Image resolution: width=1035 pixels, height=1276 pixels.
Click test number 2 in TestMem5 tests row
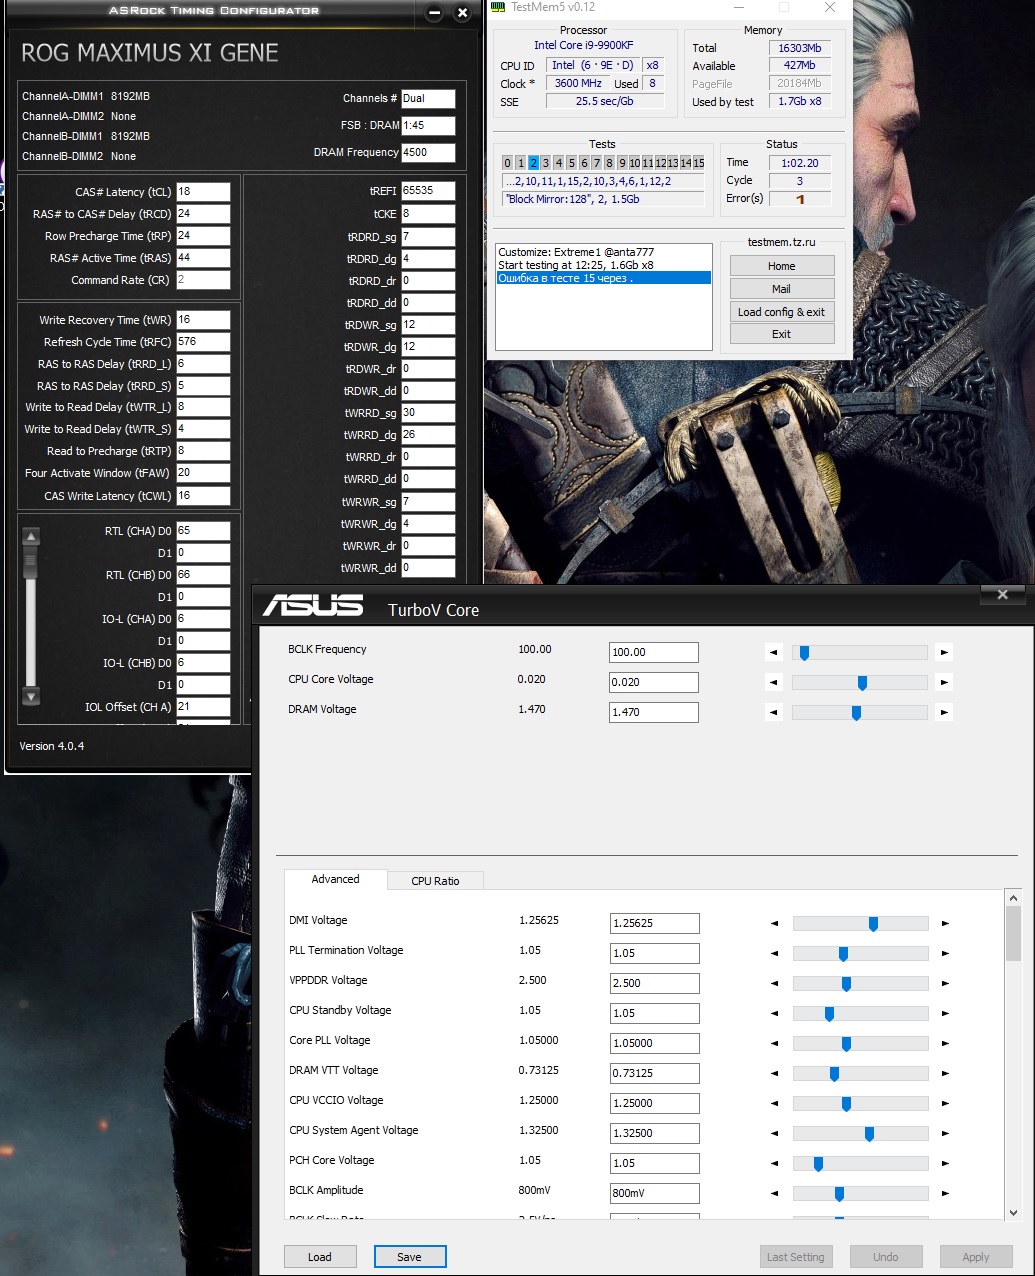533,163
